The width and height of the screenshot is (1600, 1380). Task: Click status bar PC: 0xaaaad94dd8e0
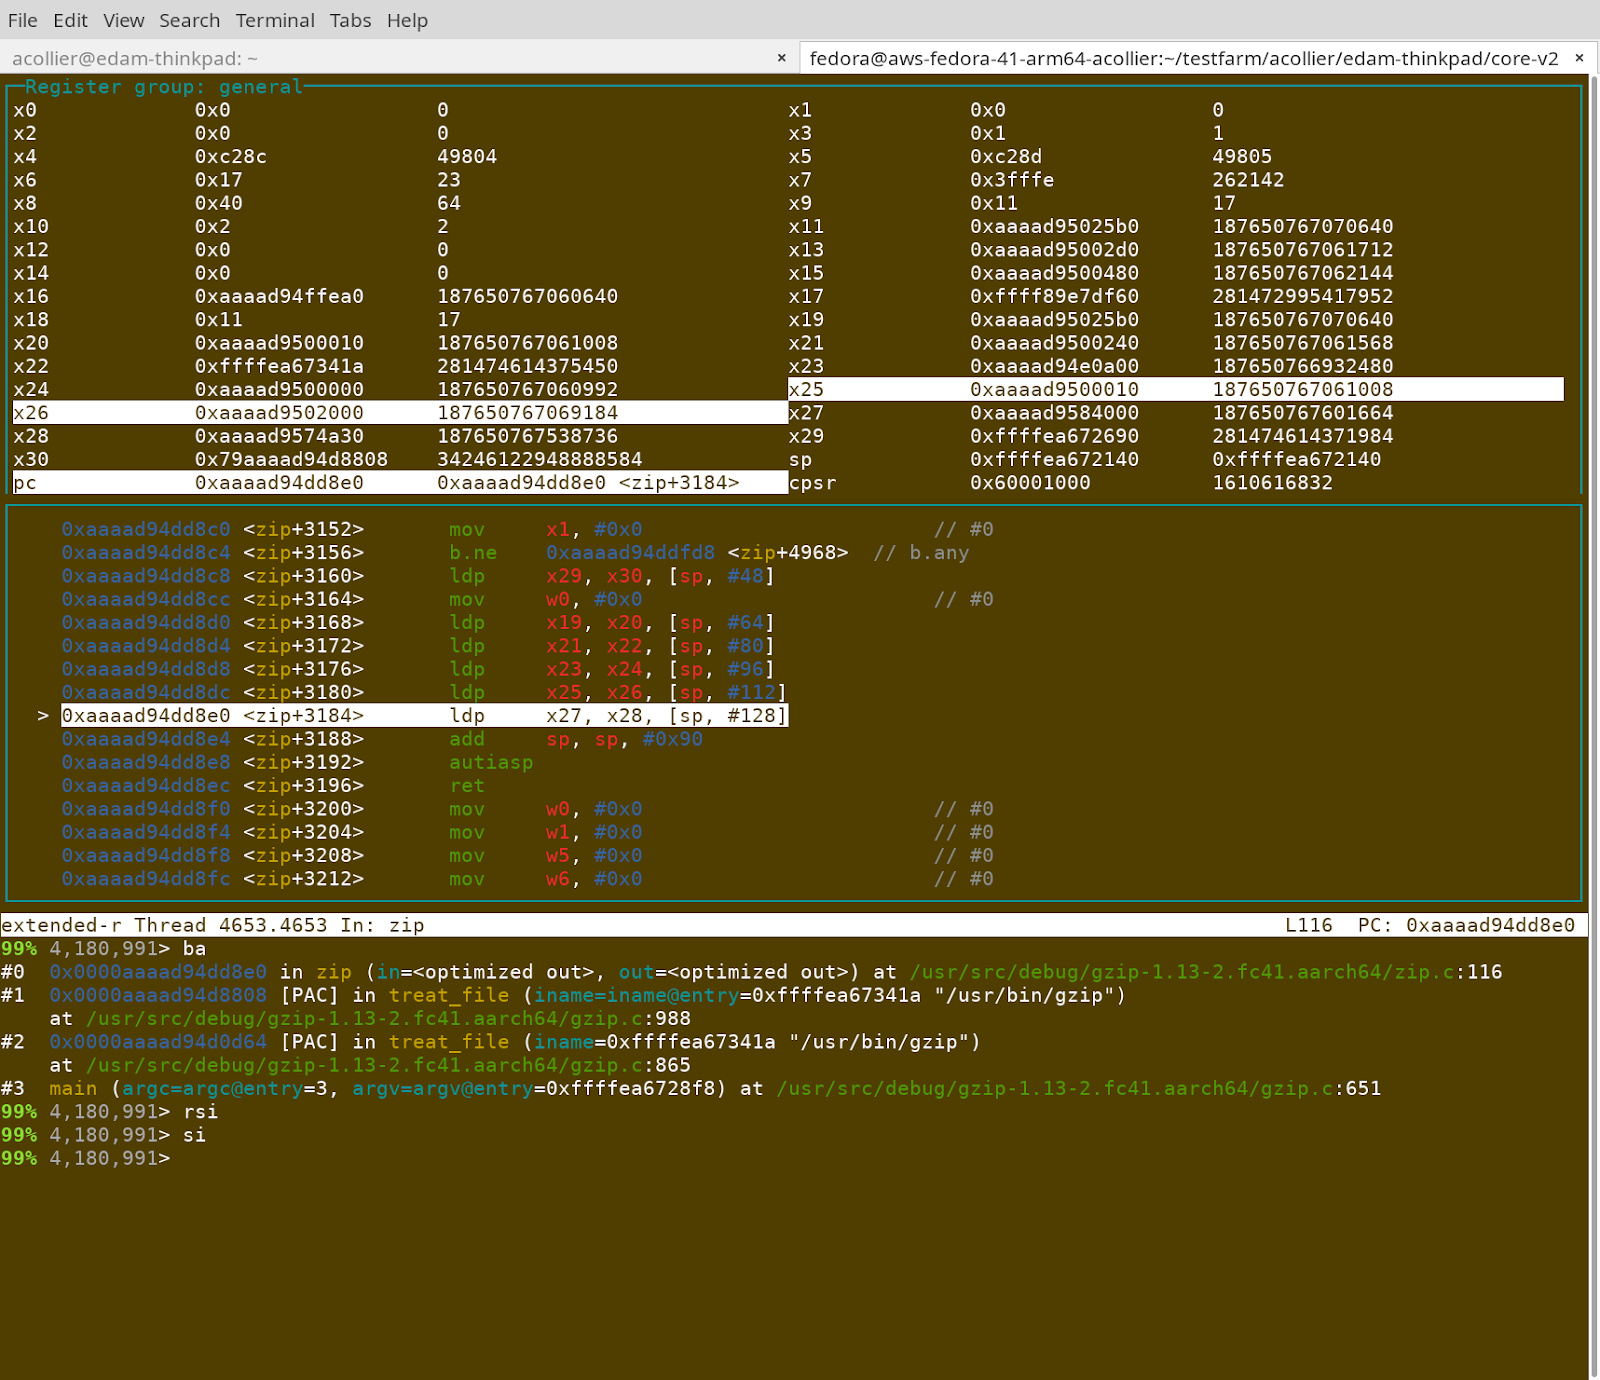pos(1466,925)
